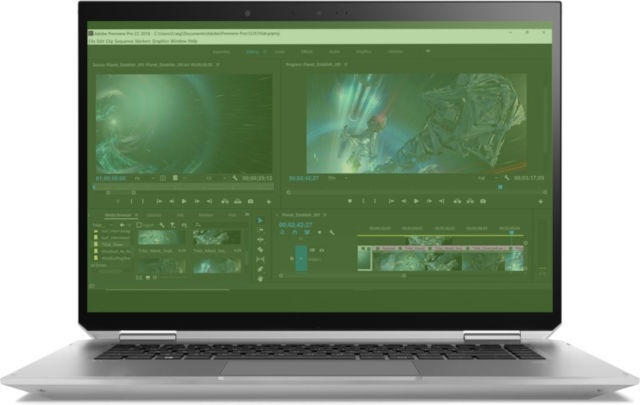Step back one frame in Source monitor

click(172, 201)
